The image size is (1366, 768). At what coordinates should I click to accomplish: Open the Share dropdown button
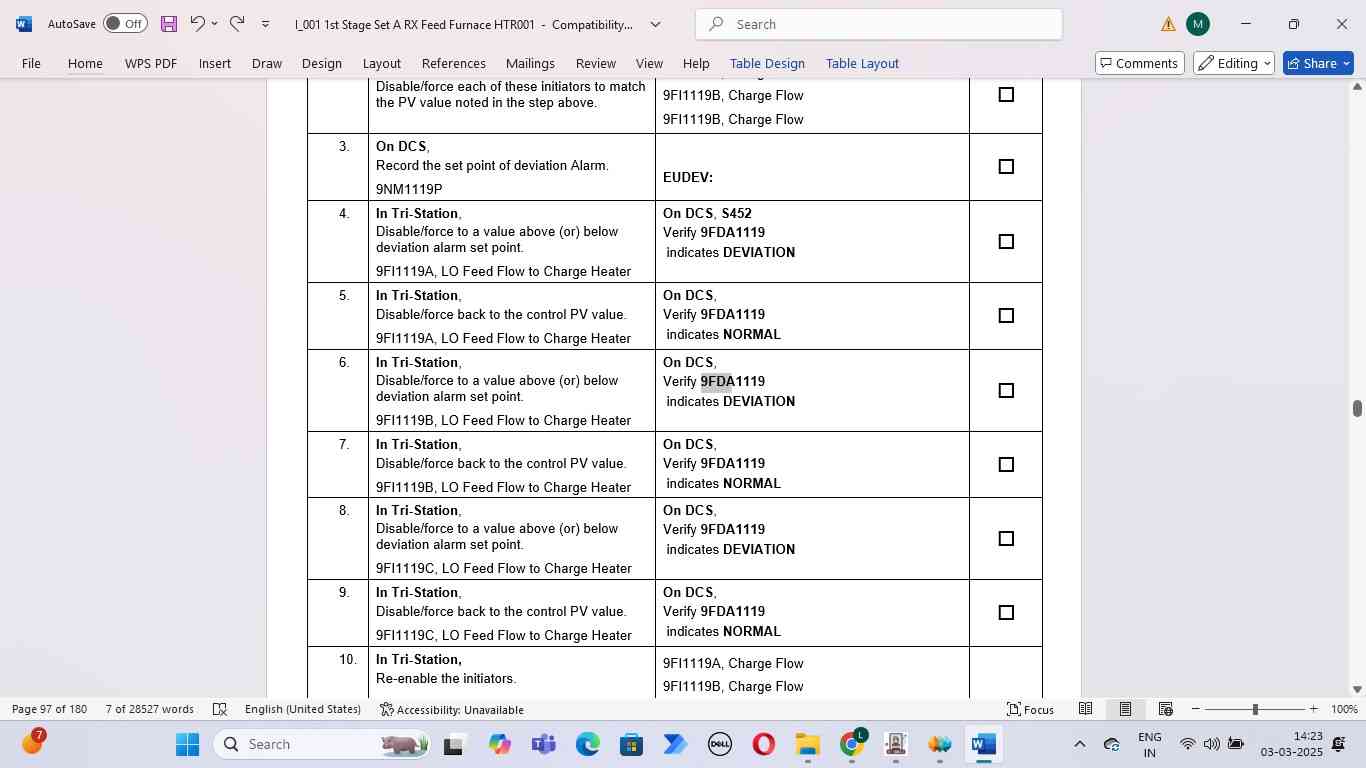[1318, 63]
